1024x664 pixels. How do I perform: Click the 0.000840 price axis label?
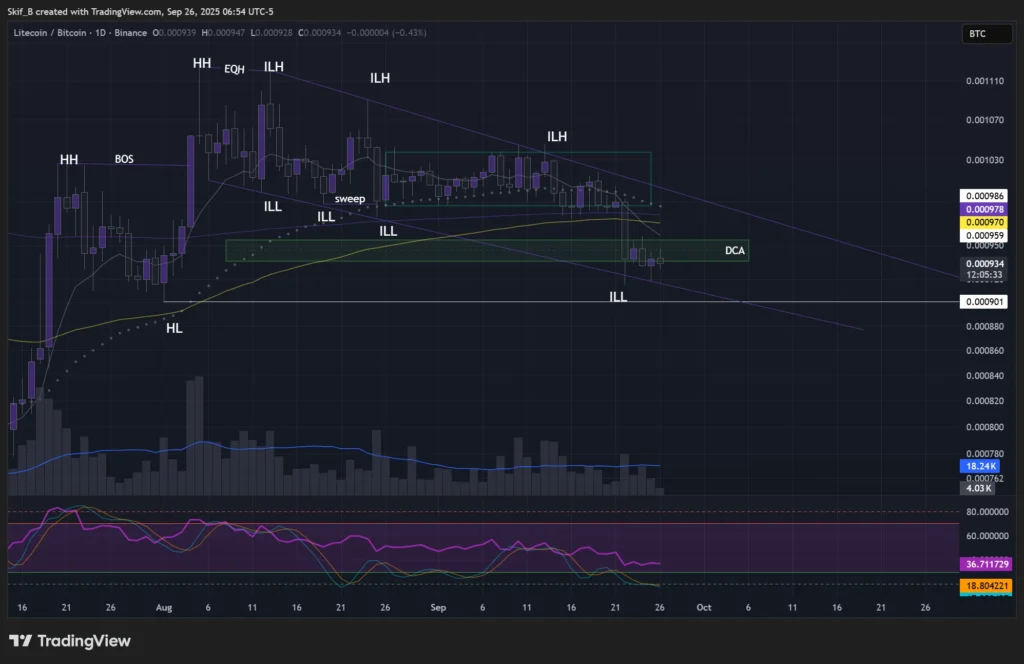click(985, 375)
